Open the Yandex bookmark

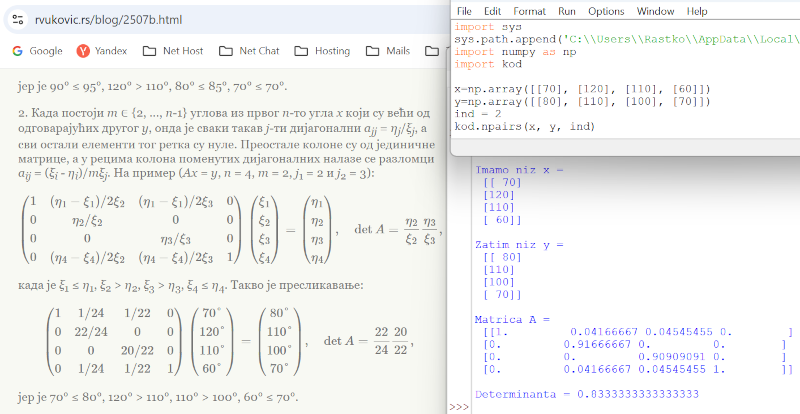click(x=102, y=51)
